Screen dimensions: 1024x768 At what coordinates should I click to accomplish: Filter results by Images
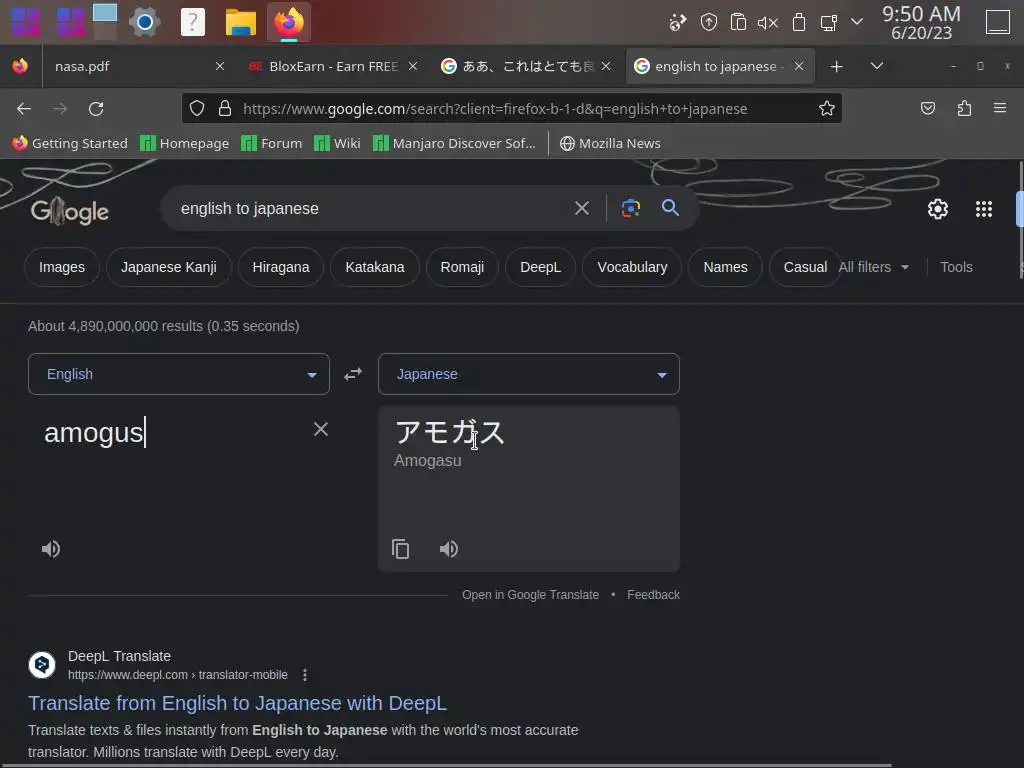click(62, 267)
